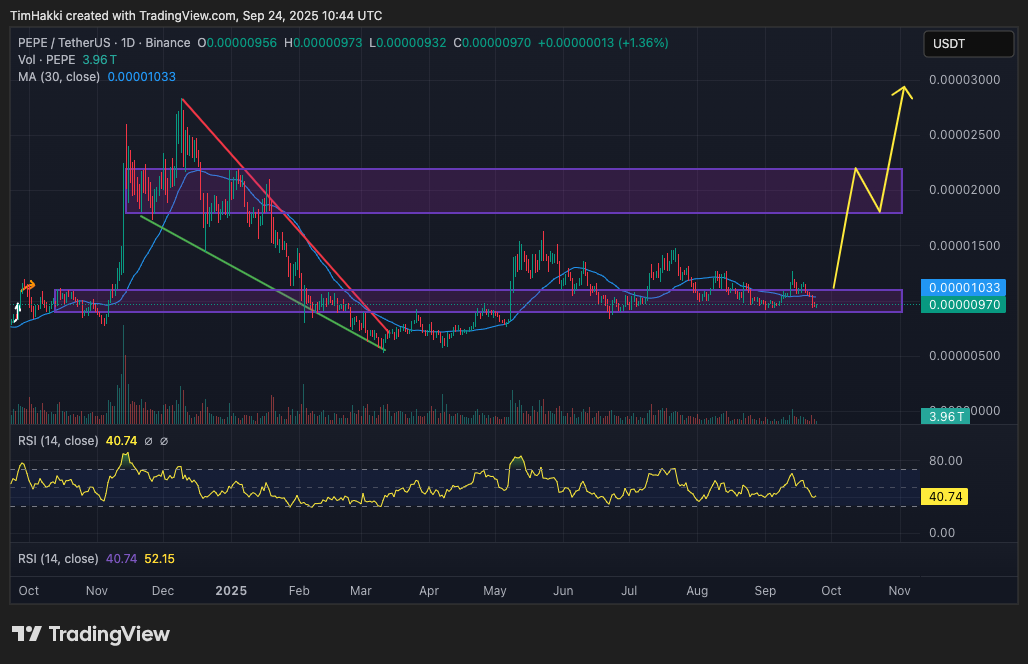Image resolution: width=1028 pixels, height=664 pixels.
Task: Open the MA (30, close) indicator legend
Action: click(x=59, y=77)
